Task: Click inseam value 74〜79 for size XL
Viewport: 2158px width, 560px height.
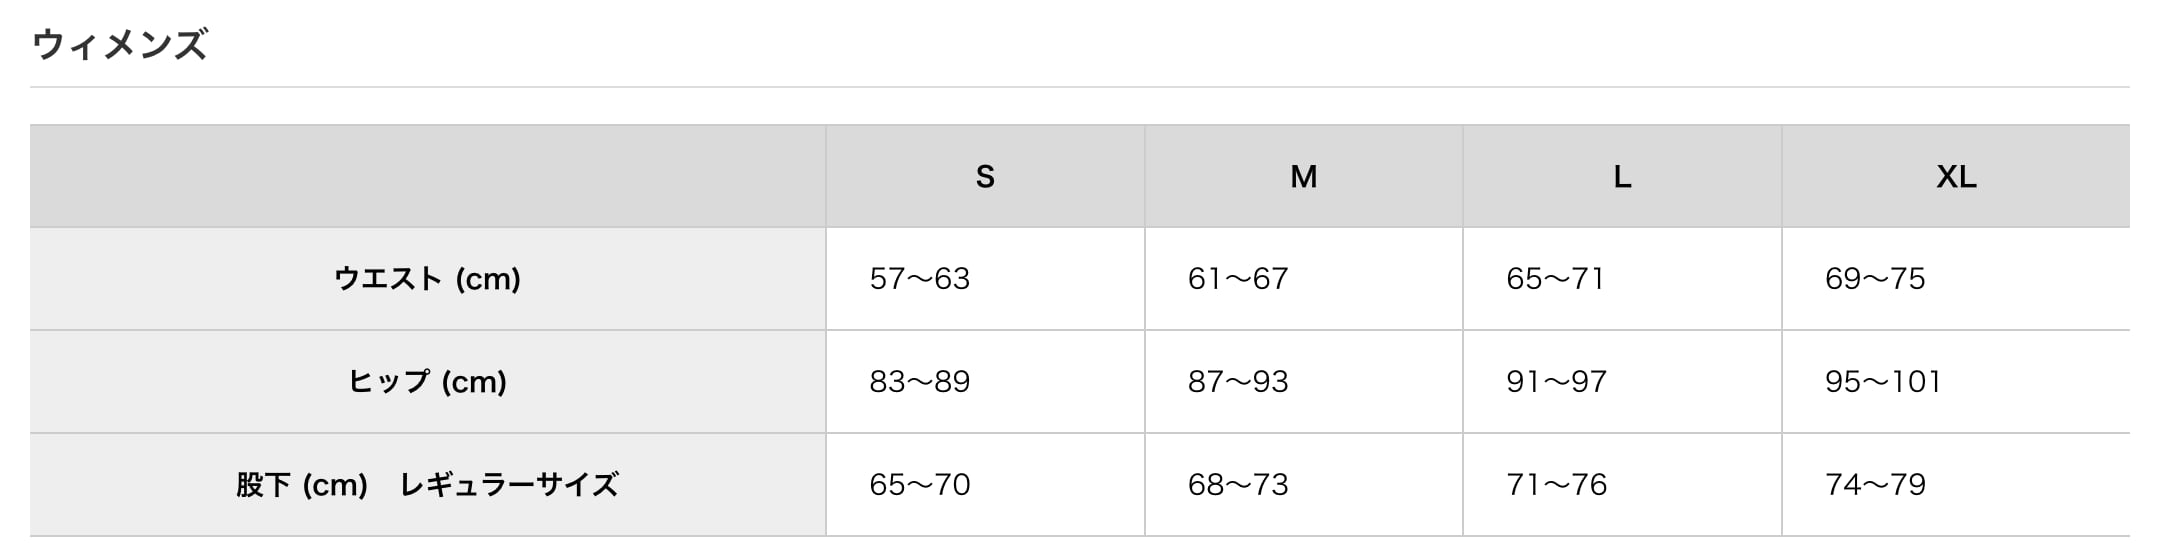Action: [1875, 485]
